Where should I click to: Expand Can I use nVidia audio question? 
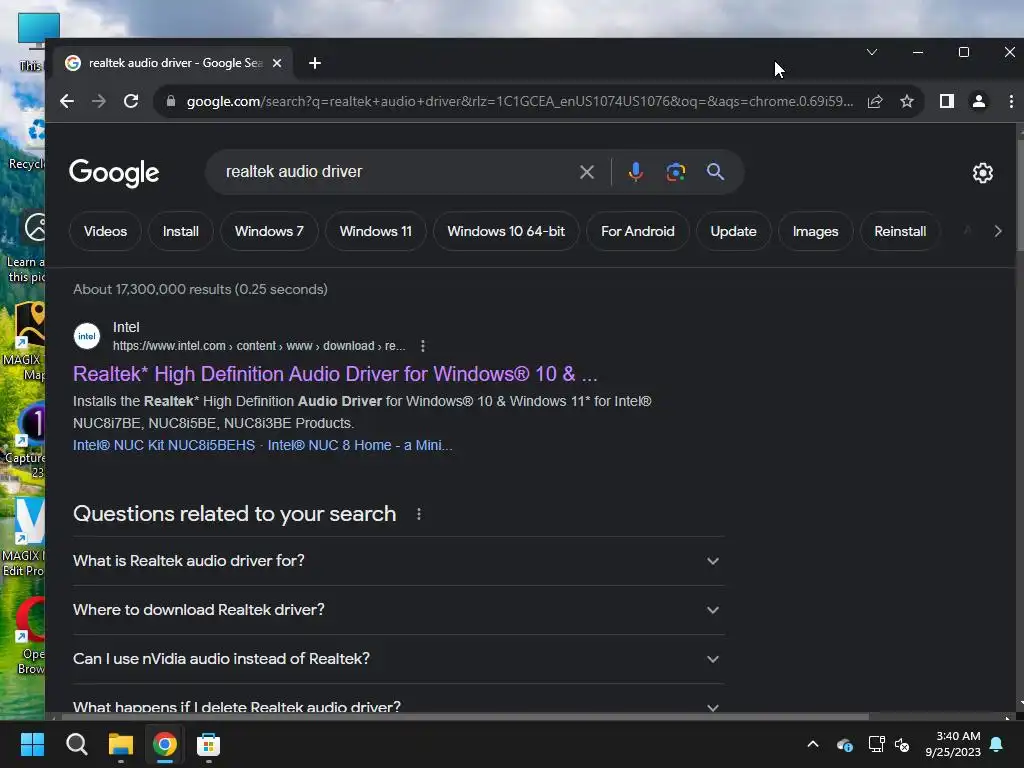(x=398, y=659)
